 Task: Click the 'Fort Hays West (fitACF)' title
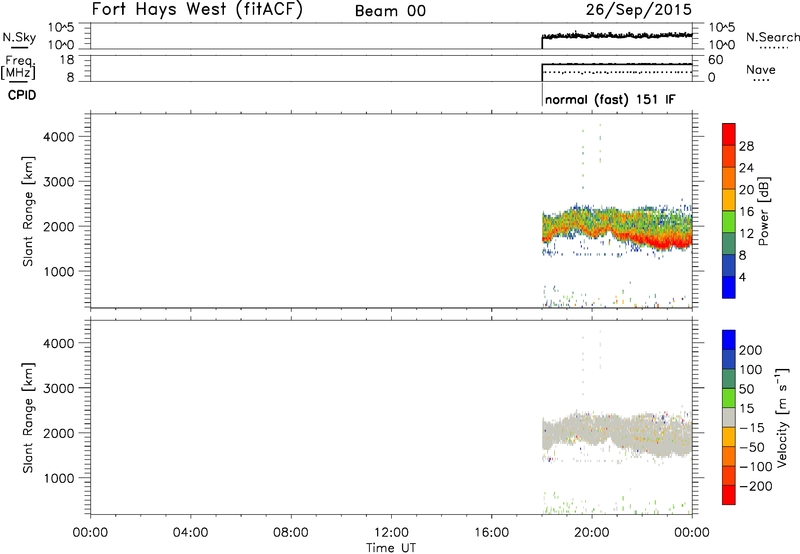[197, 9]
